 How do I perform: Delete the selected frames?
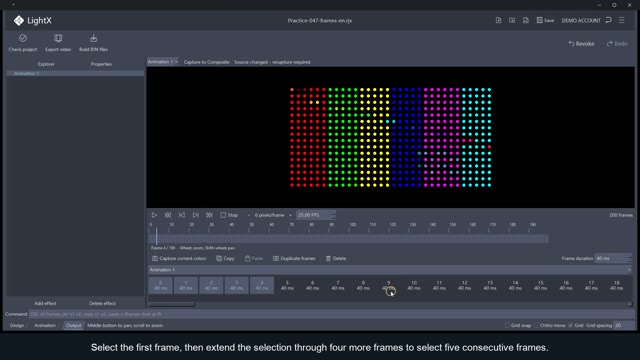(x=336, y=258)
